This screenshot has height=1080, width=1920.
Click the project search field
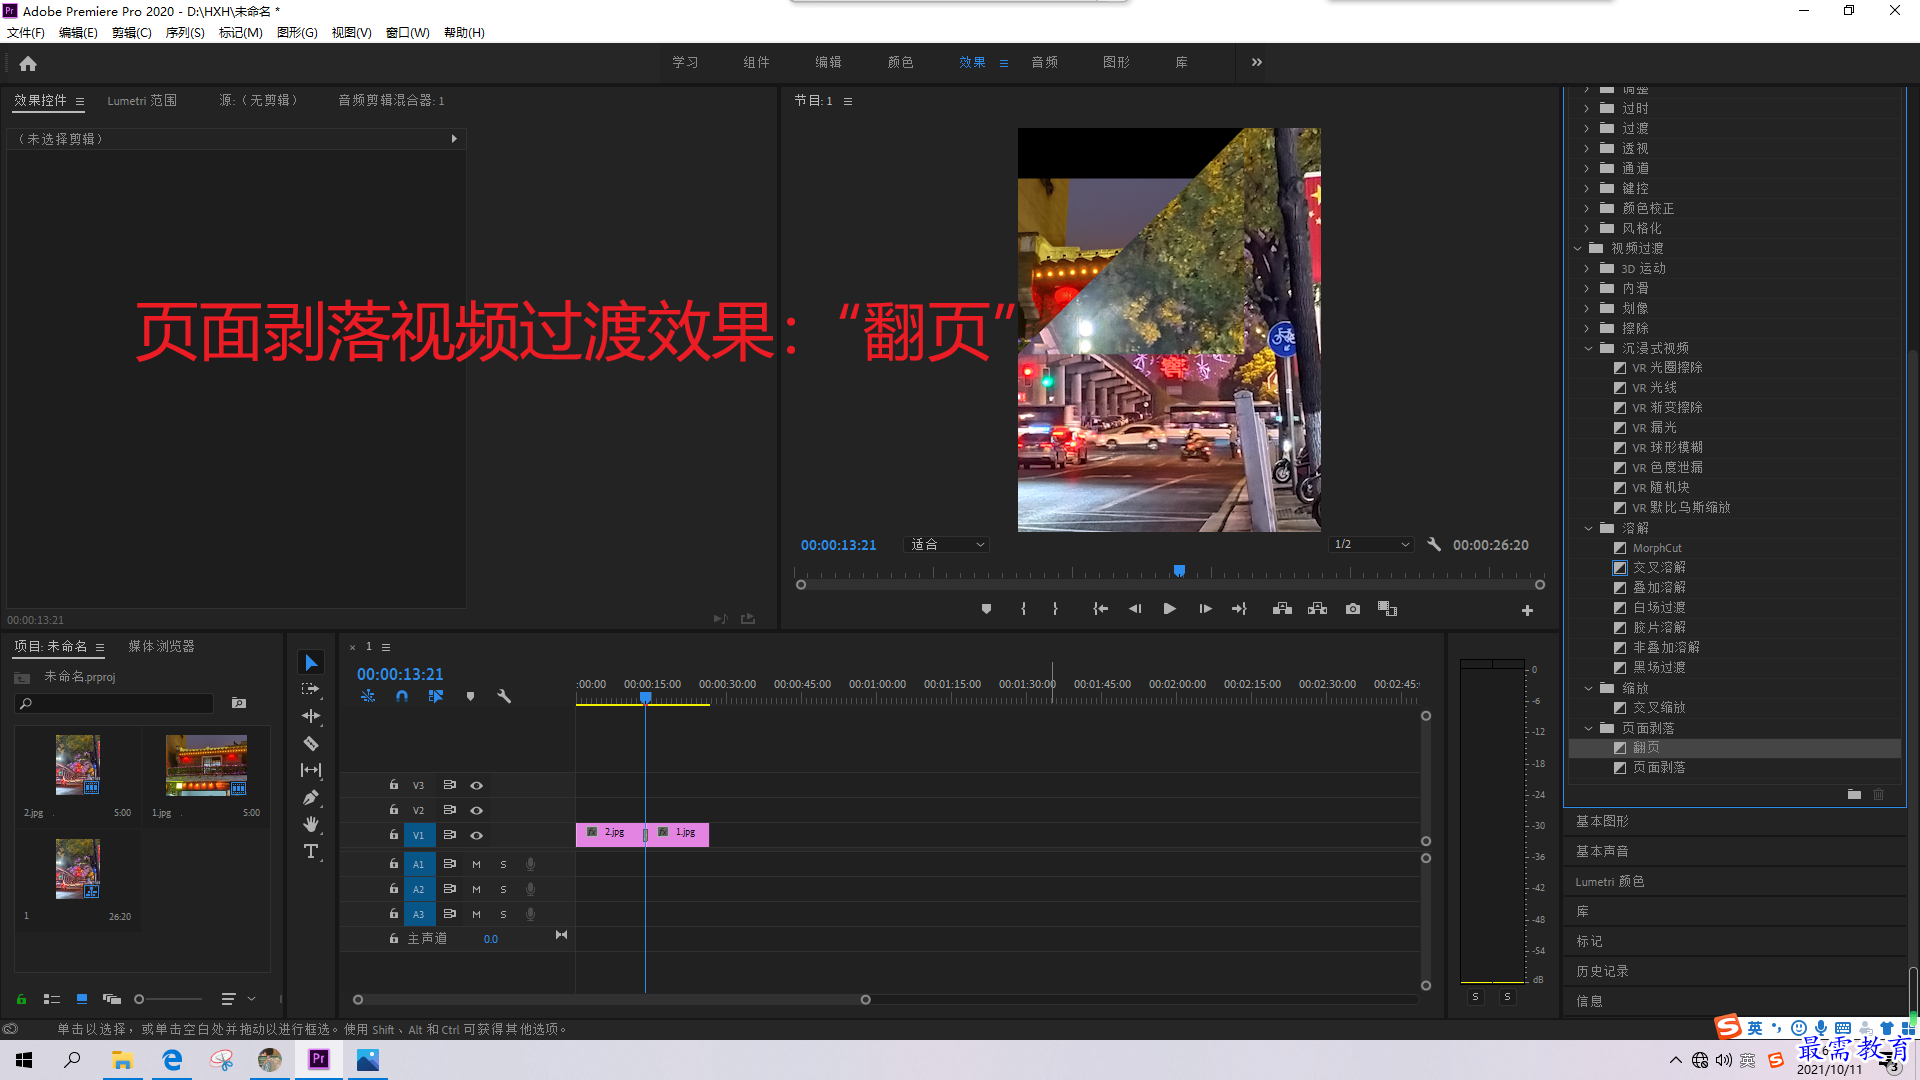coord(114,704)
